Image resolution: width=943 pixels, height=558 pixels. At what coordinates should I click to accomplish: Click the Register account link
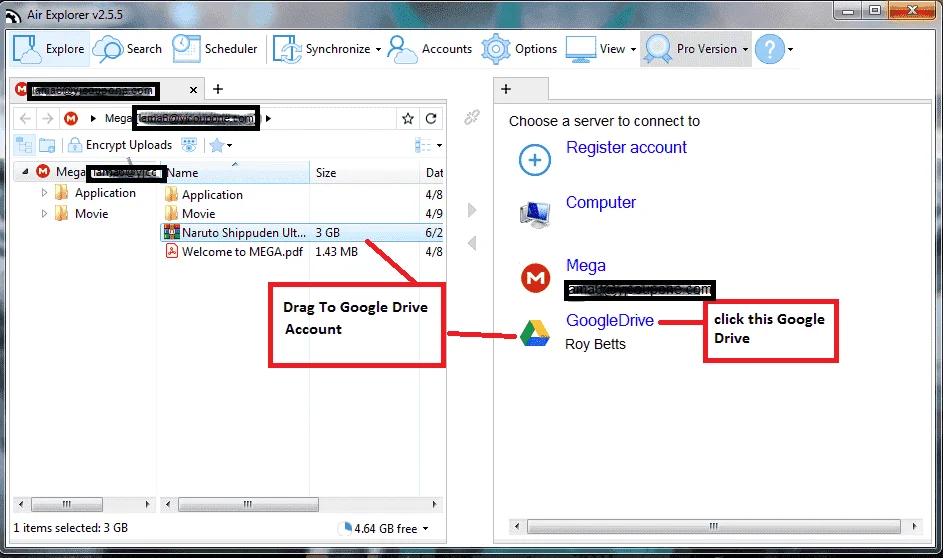pyautogui.click(x=626, y=147)
